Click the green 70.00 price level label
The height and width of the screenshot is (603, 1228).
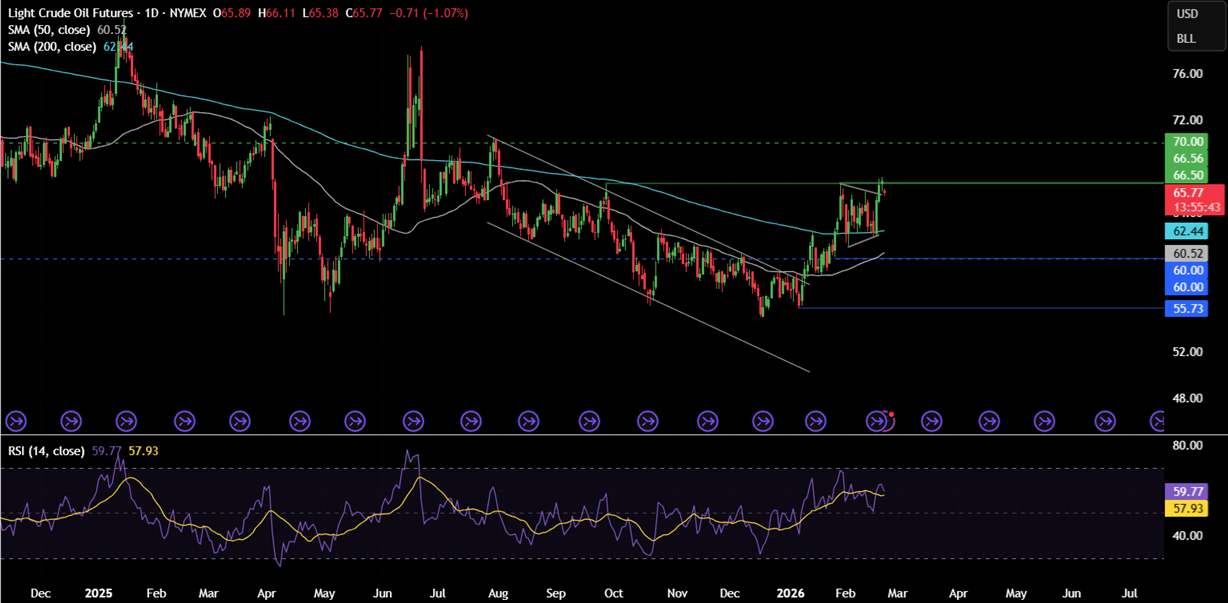[x=1188, y=142]
